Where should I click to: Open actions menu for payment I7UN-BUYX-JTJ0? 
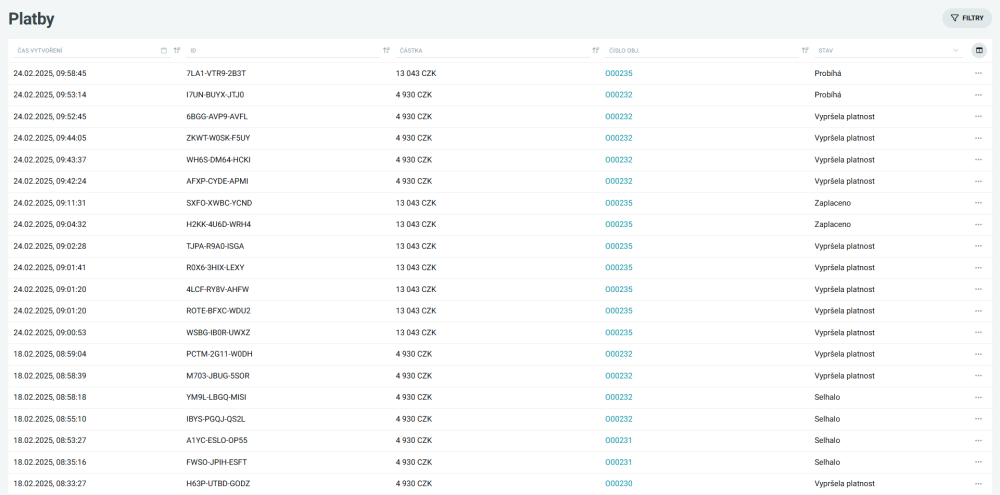click(x=978, y=95)
